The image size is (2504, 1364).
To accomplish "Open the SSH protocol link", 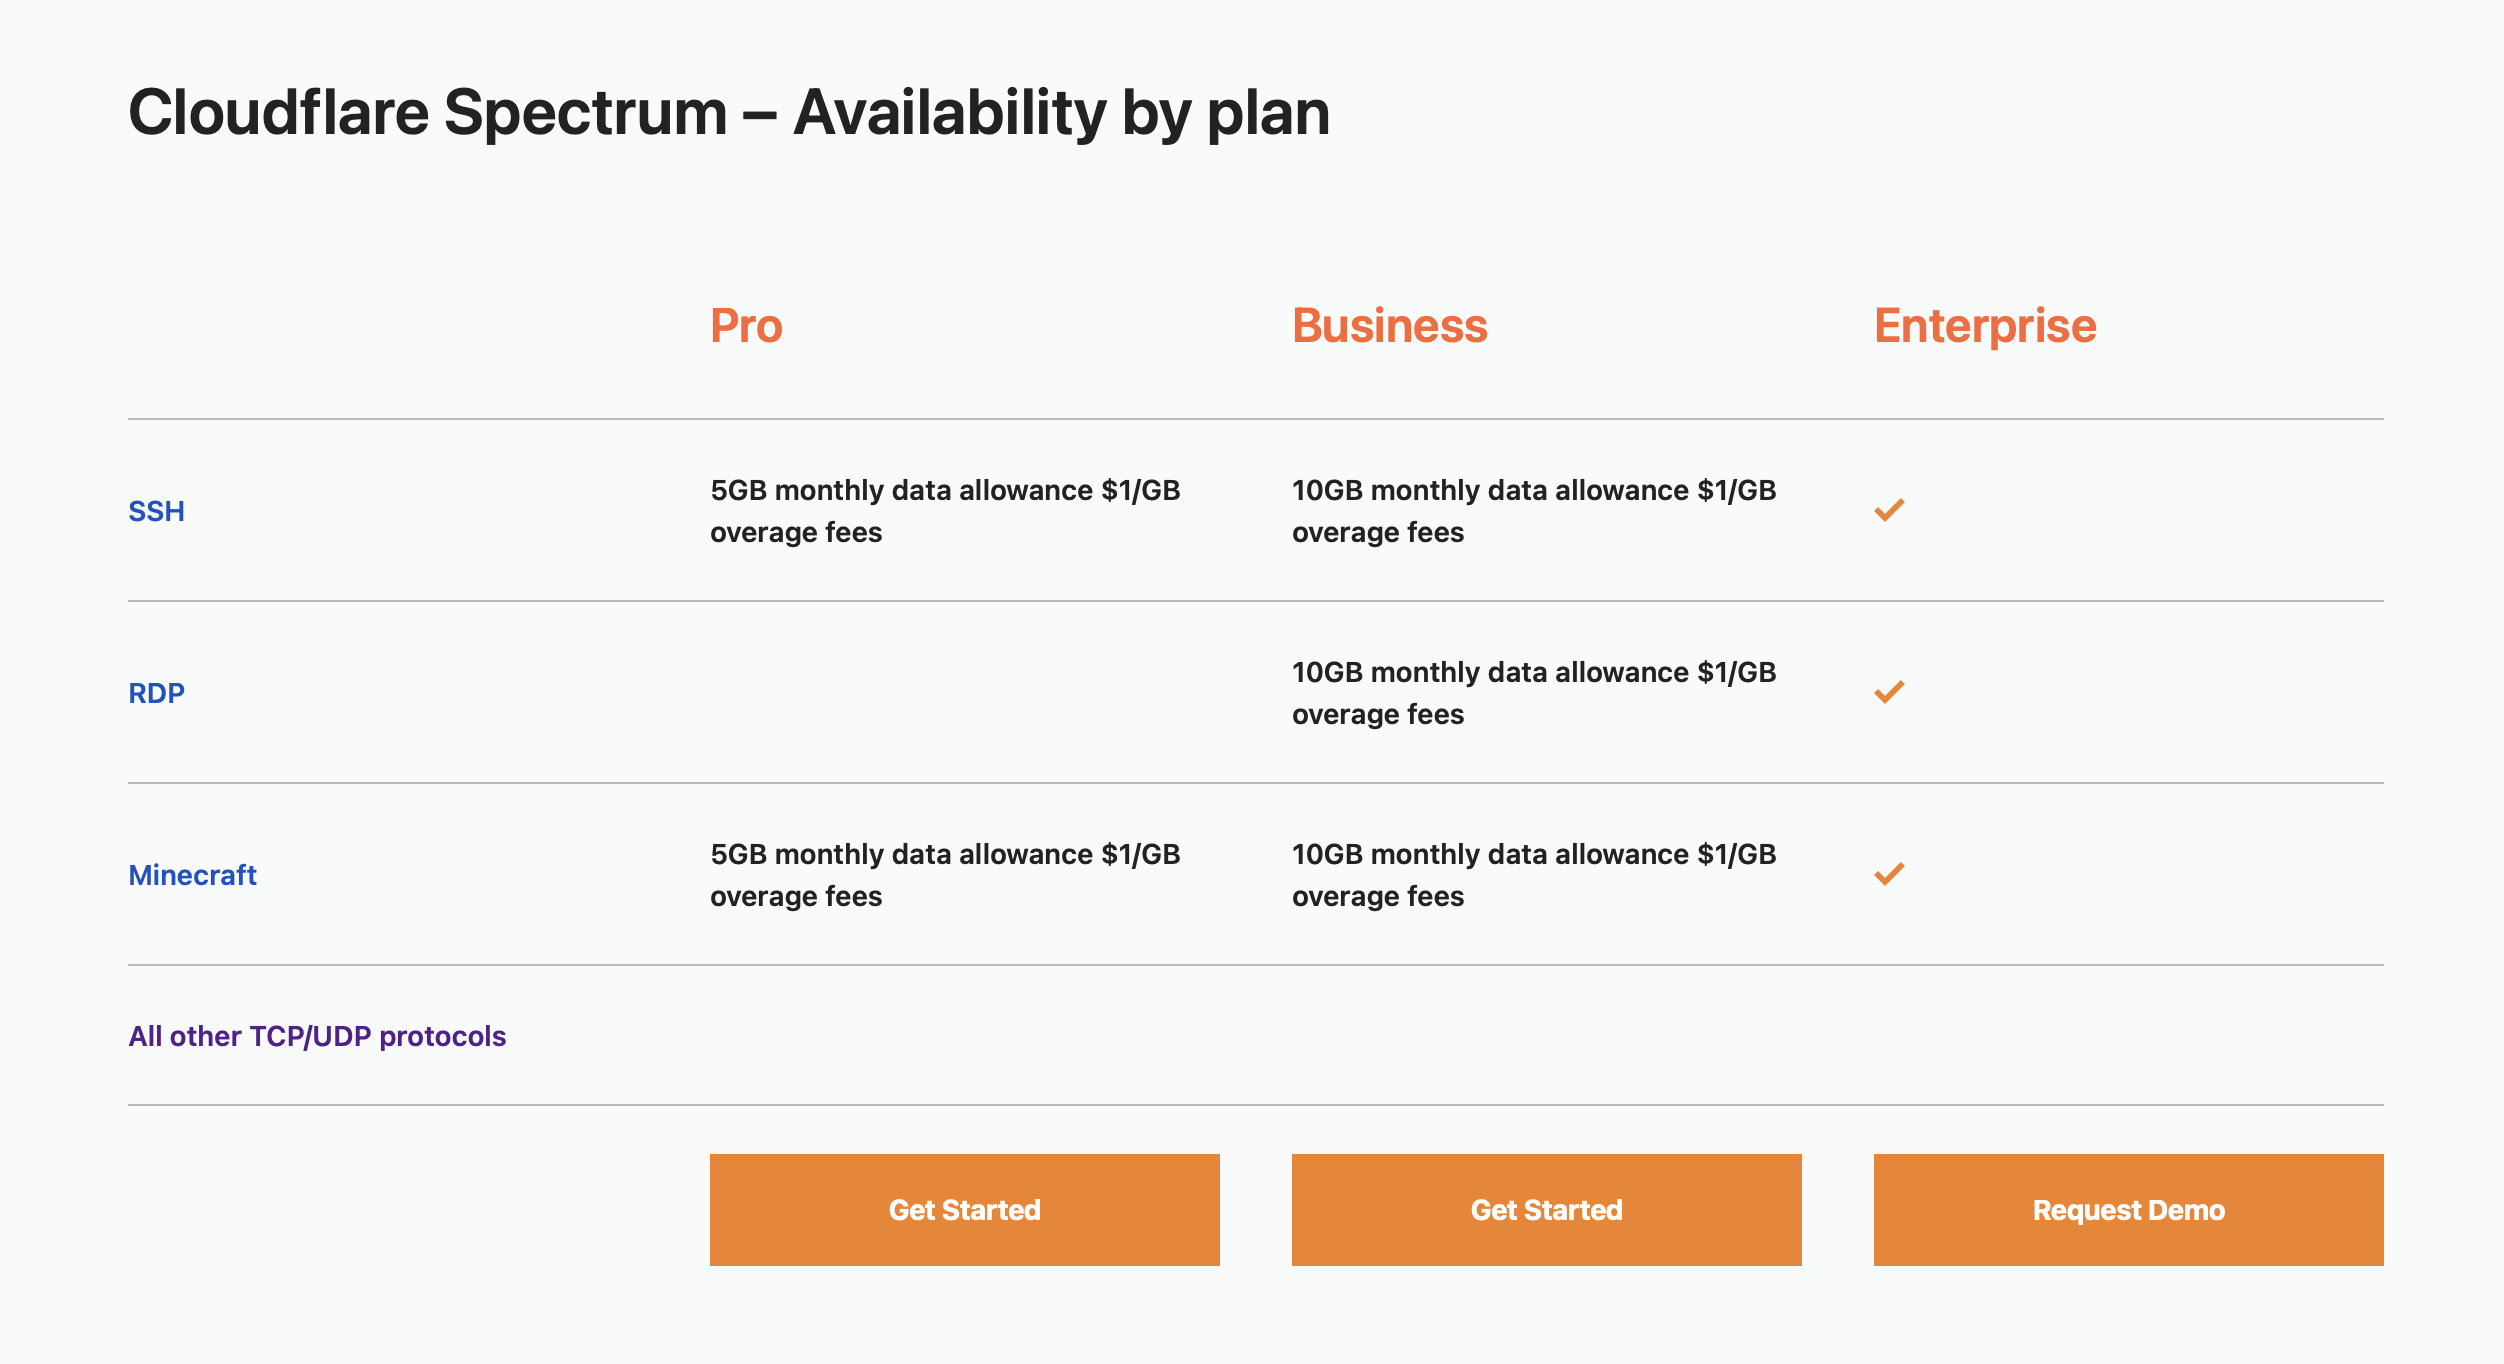I will [x=156, y=511].
